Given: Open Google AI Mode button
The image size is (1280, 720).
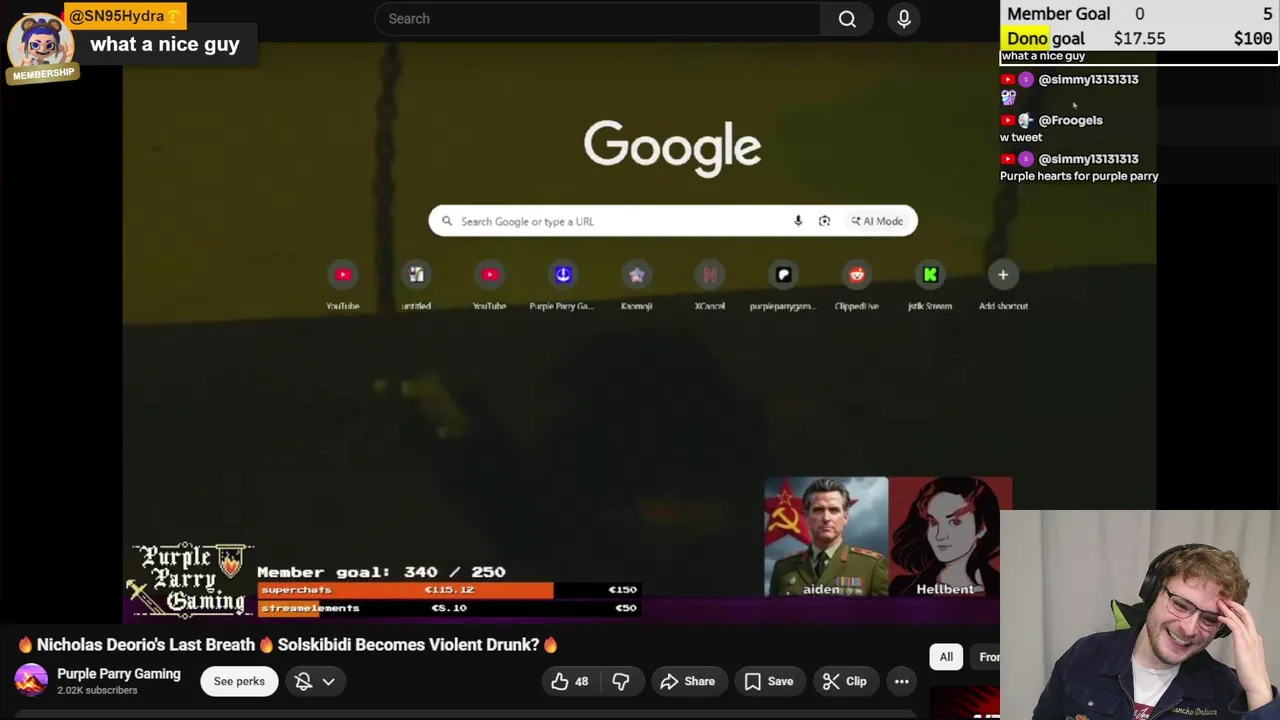Looking at the screenshot, I should (877, 221).
